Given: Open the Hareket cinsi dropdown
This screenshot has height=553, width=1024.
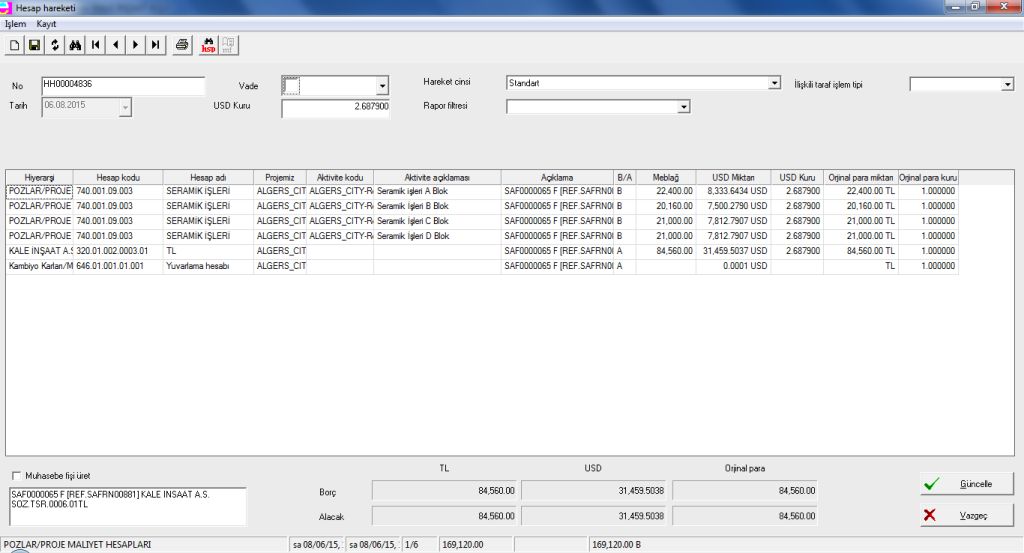Looking at the screenshot, I should (774, 84).
